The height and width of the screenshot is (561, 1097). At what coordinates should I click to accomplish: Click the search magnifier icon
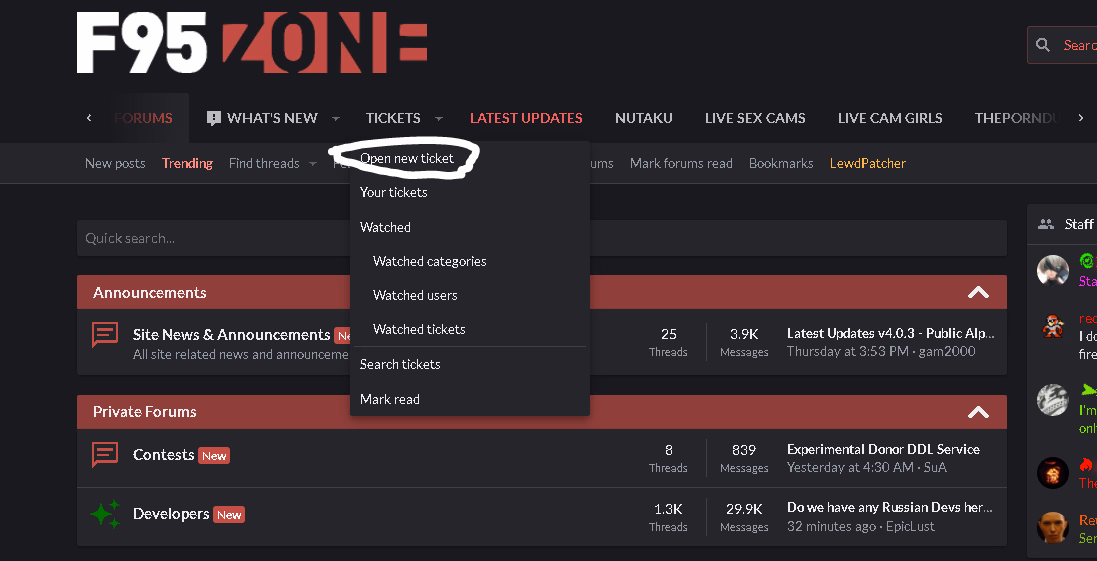(x=1042, y=45)
